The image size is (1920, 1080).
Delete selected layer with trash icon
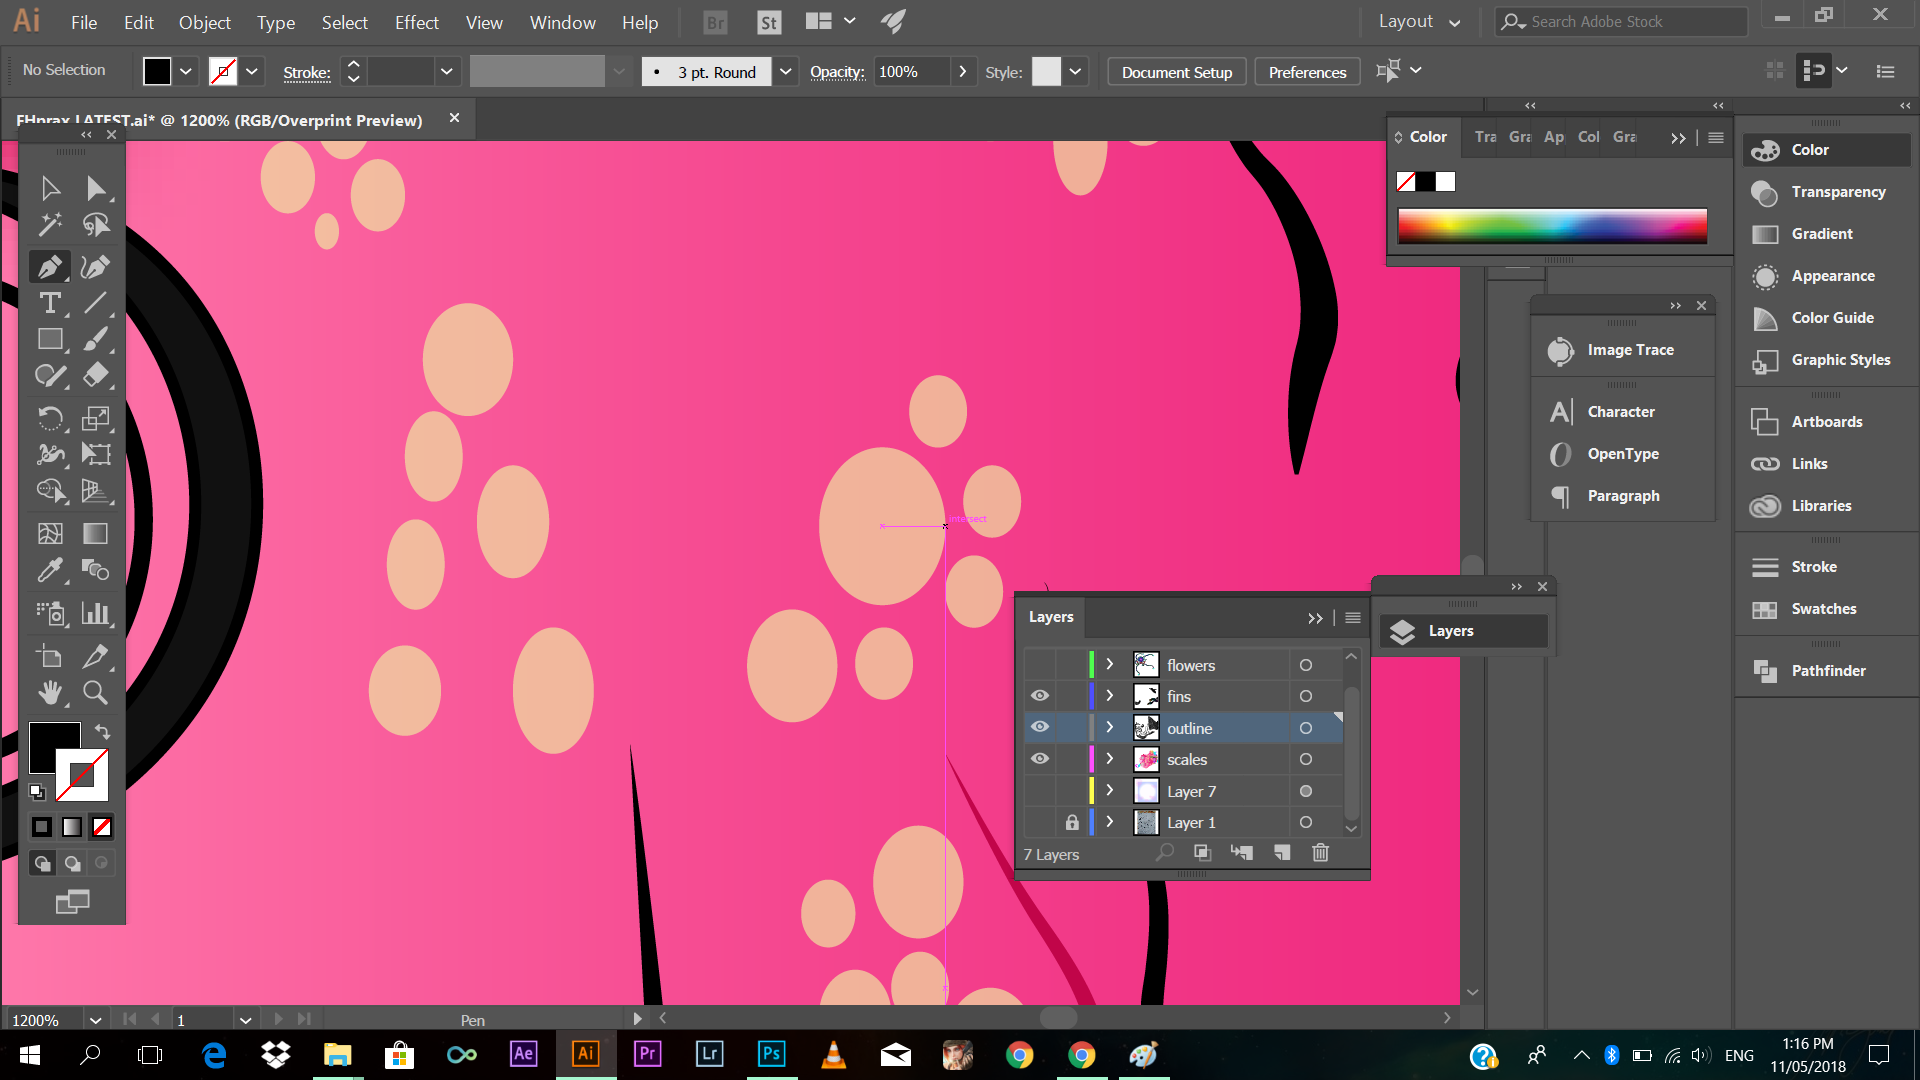pyautogui.click(x=1321, y=853)
